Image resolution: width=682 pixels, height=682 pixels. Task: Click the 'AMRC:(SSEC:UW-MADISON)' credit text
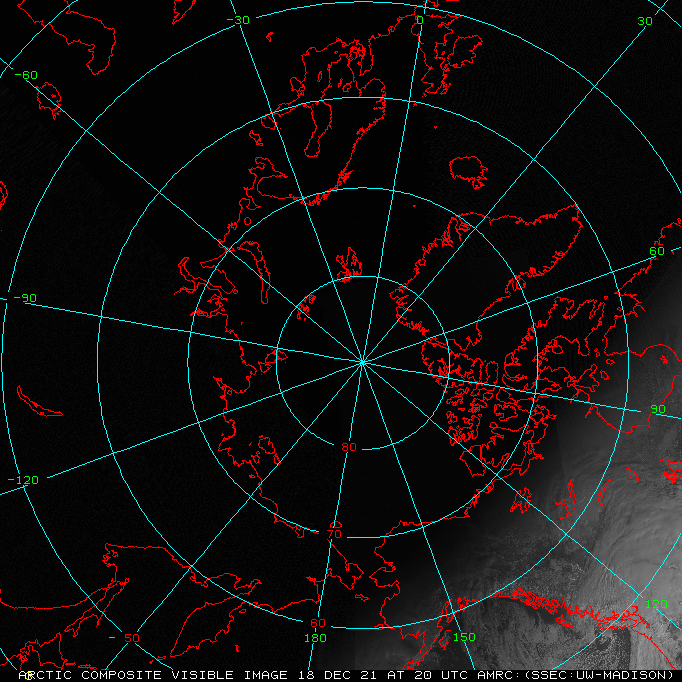(575, 675)
